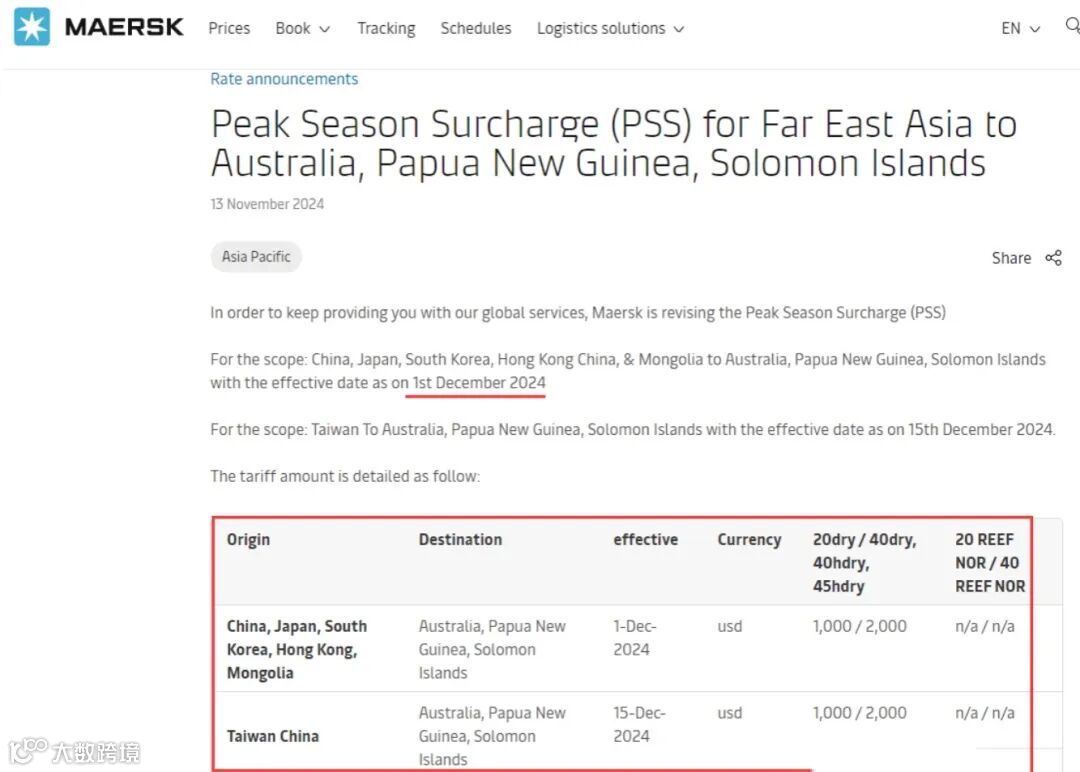The width and height of the screenshot is (1080, 772).
Task: Click the 15th December 2024 text
Action: tap(980, 430)
